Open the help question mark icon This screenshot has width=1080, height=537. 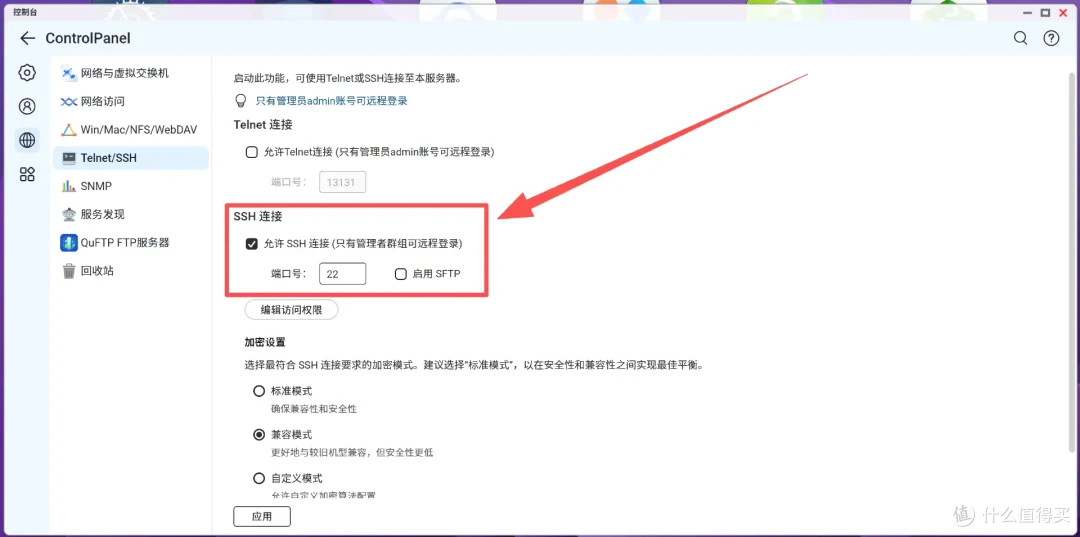coord(1051,39)
